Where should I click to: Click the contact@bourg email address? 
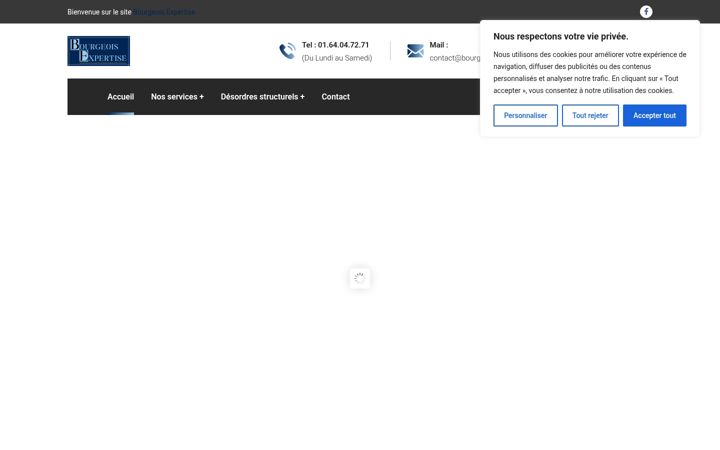coord(455,58)
